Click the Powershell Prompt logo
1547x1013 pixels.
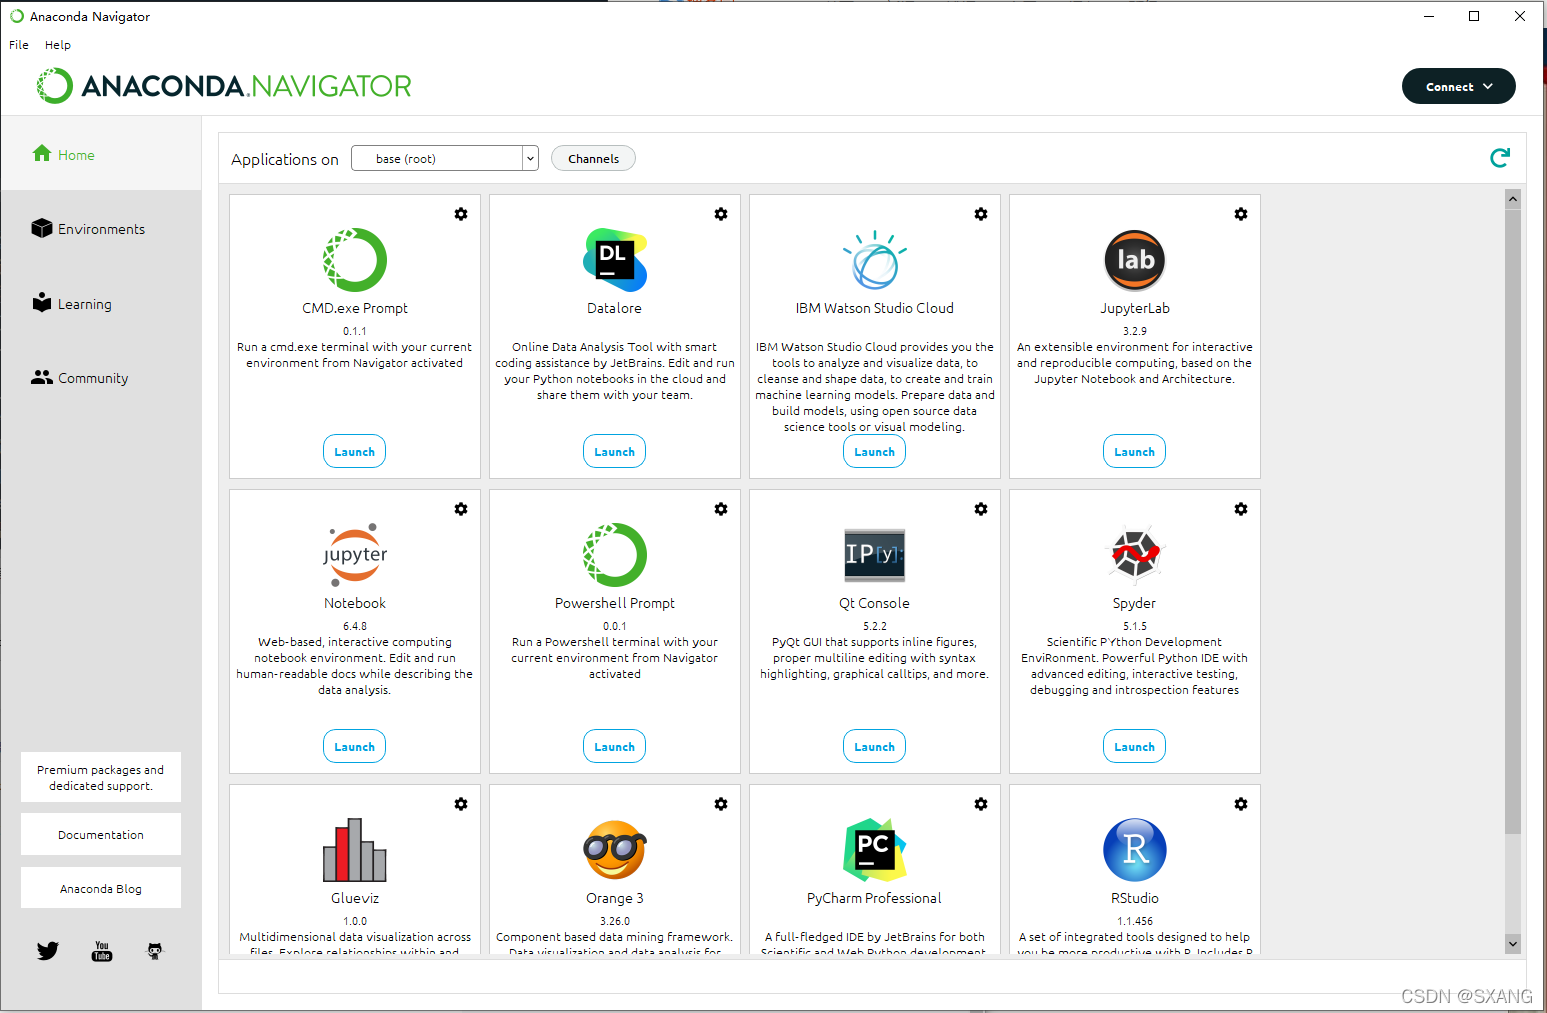click(615, 555)
